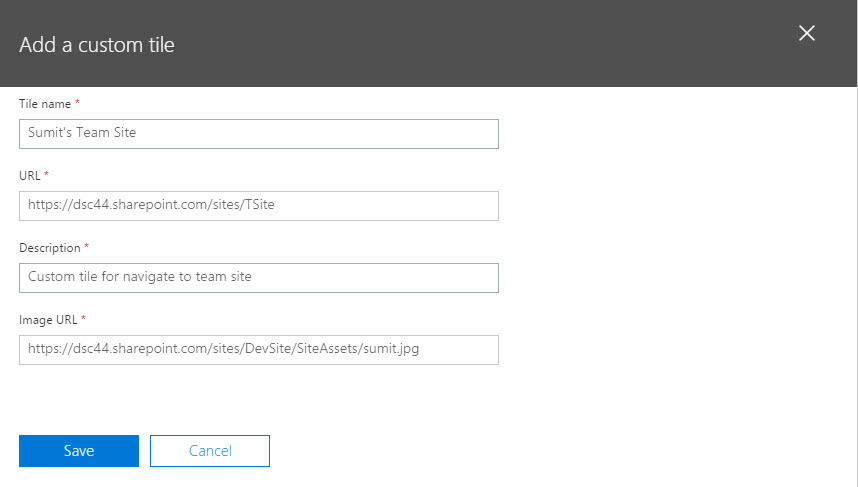This screenshot has width=858, height=487.
Task: Click the red asterisk next to URL
Action: point(46,175)
